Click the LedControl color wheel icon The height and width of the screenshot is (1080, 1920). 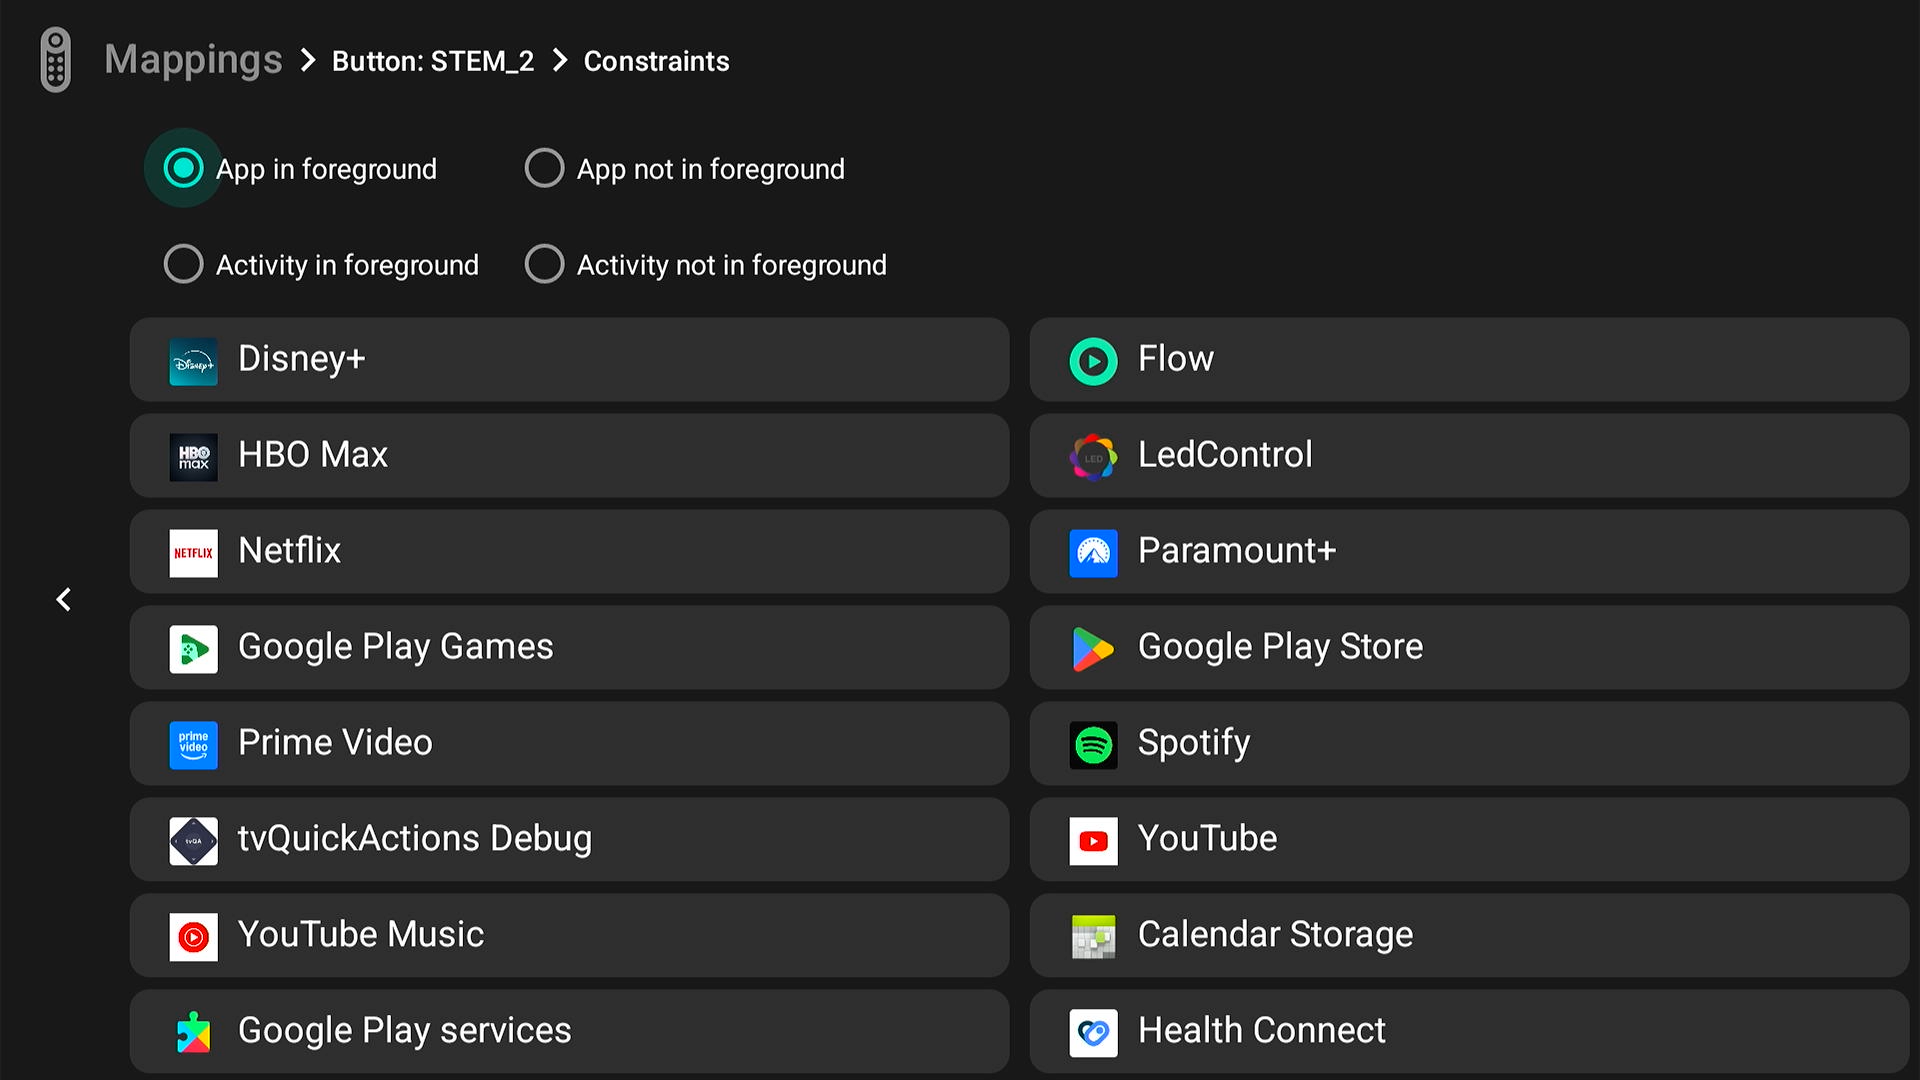[1093, 457]
